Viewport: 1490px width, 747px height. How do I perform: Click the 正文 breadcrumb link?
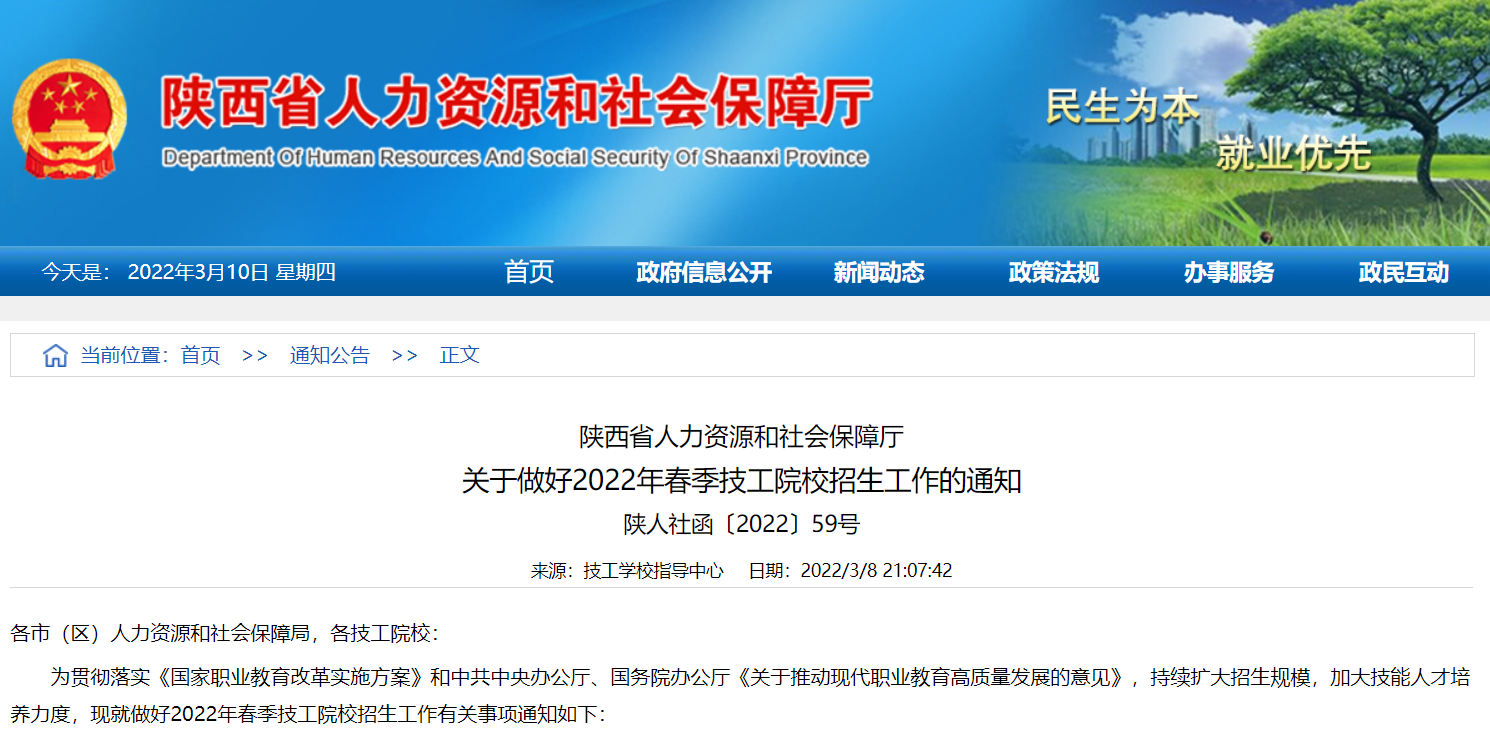460,355
